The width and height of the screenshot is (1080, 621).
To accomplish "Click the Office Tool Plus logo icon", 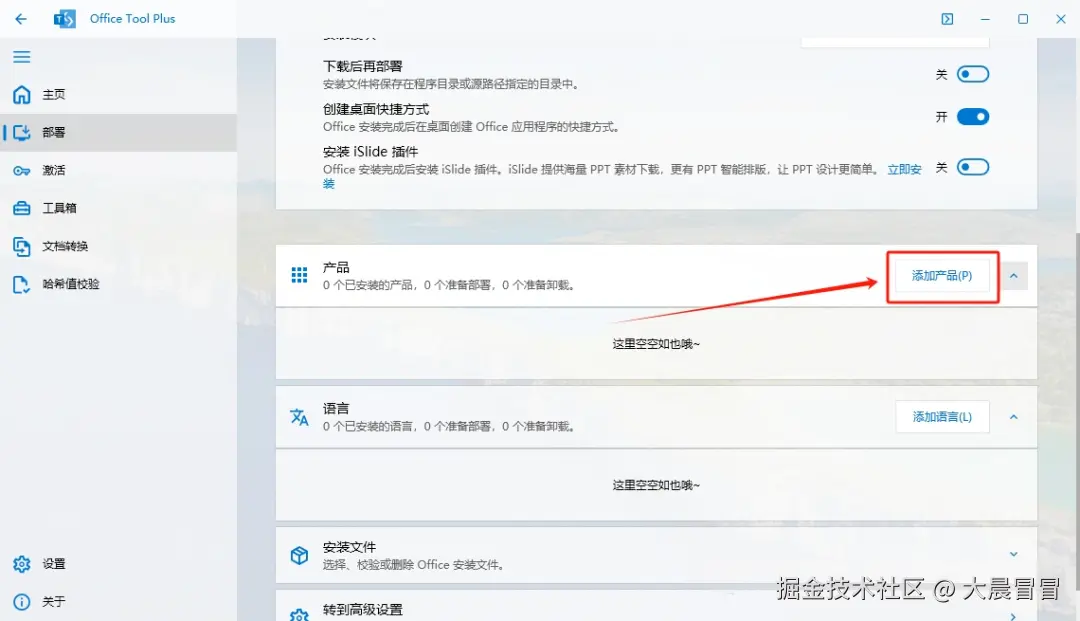I will click(x=65, y=19).
